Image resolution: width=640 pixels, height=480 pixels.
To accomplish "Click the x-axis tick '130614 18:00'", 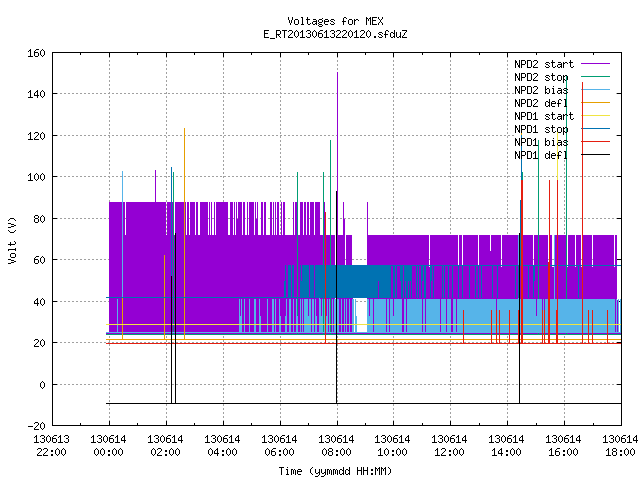I will tap(620, 446).
